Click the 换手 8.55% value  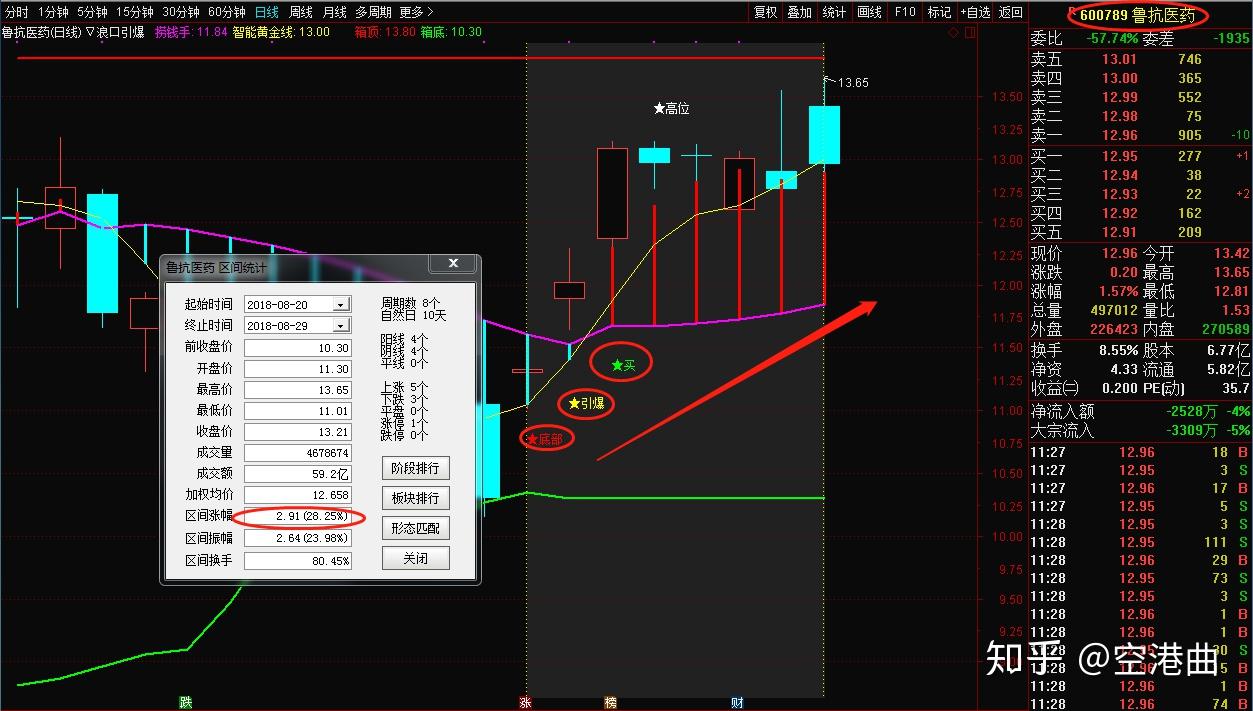(x=1119, y=351)
